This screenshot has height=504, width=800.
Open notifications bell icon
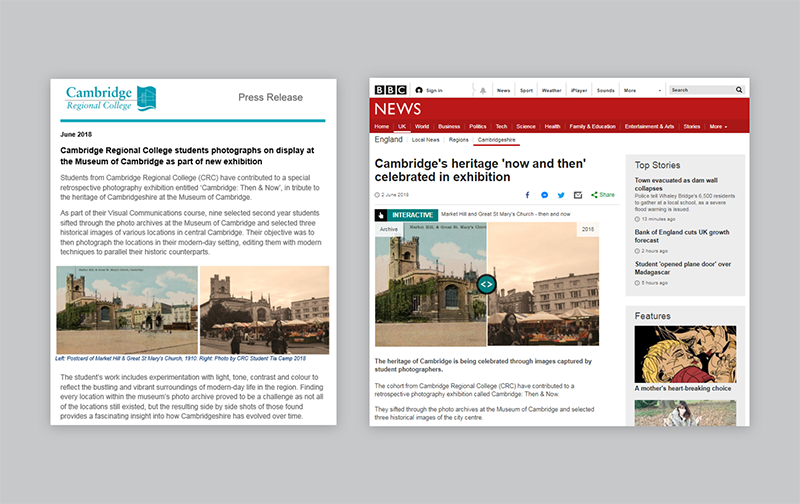483,90
